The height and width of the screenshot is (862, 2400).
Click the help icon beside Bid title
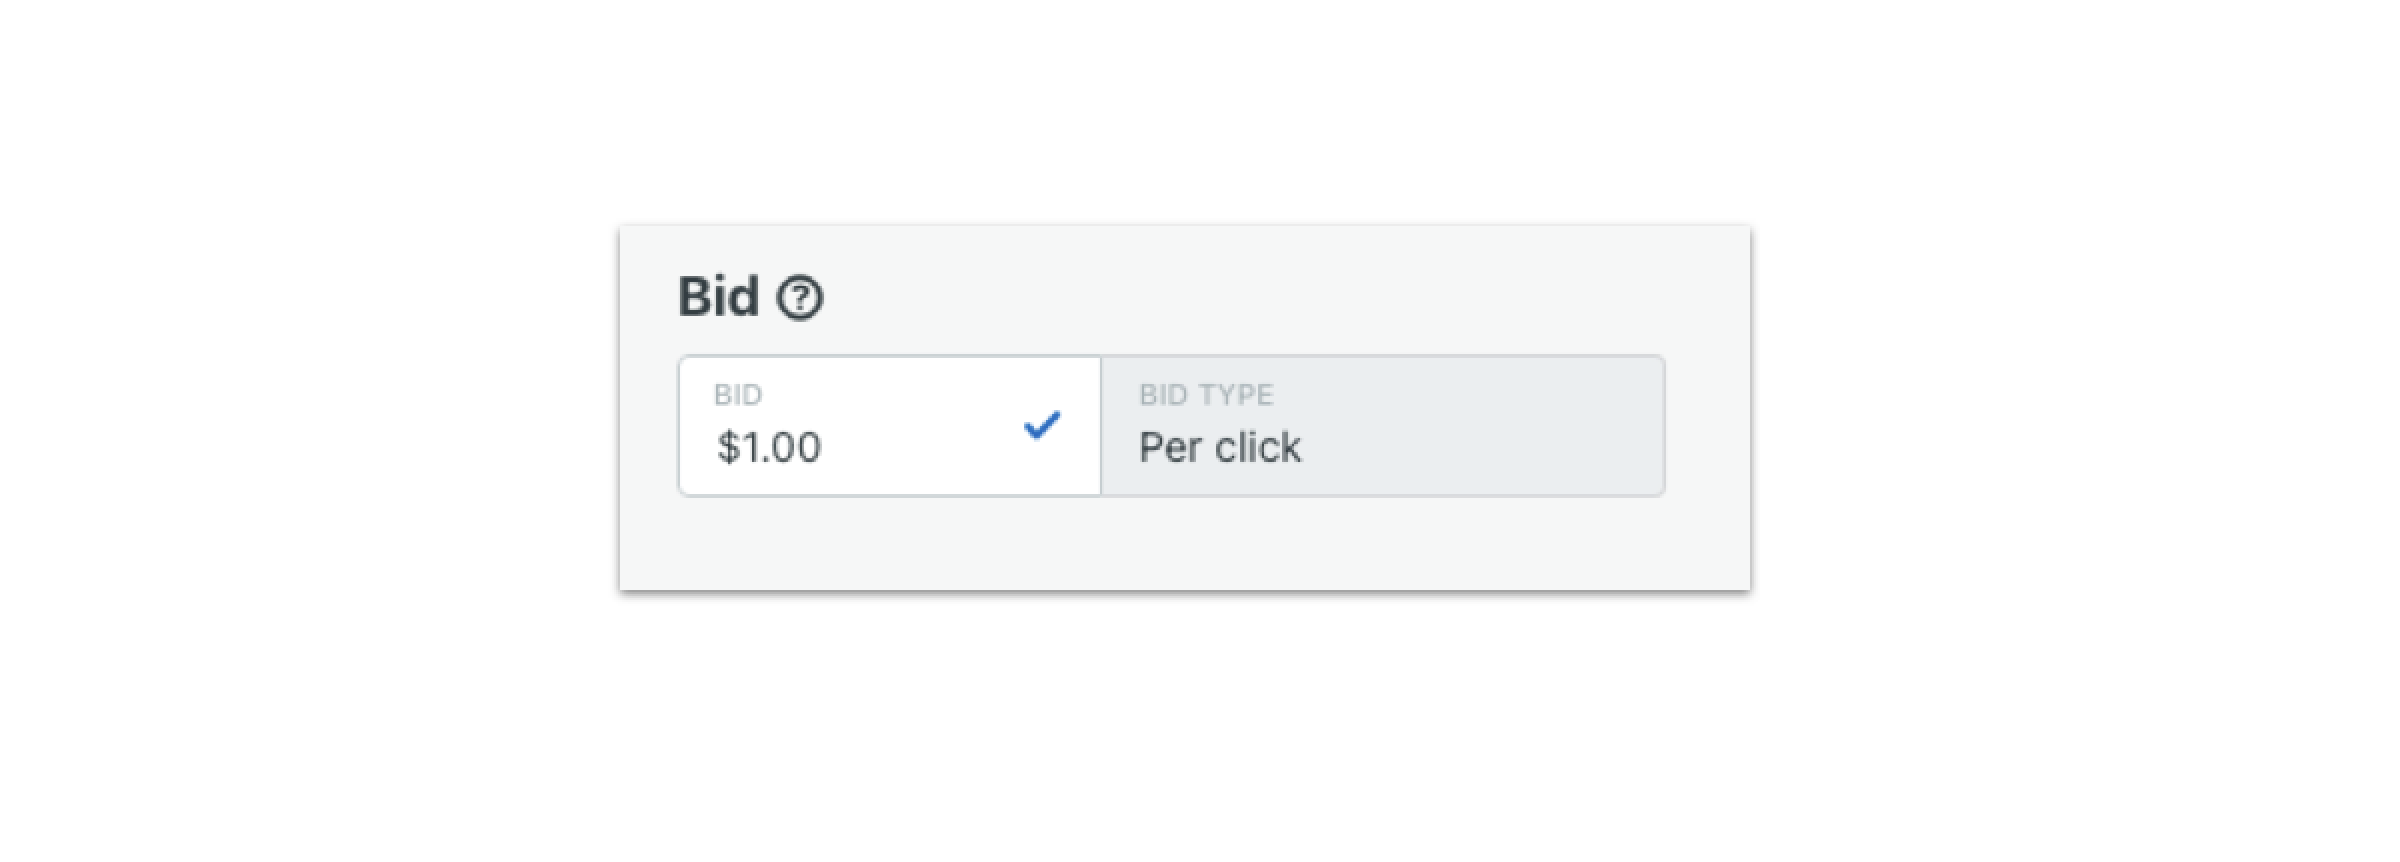(800, 298)
